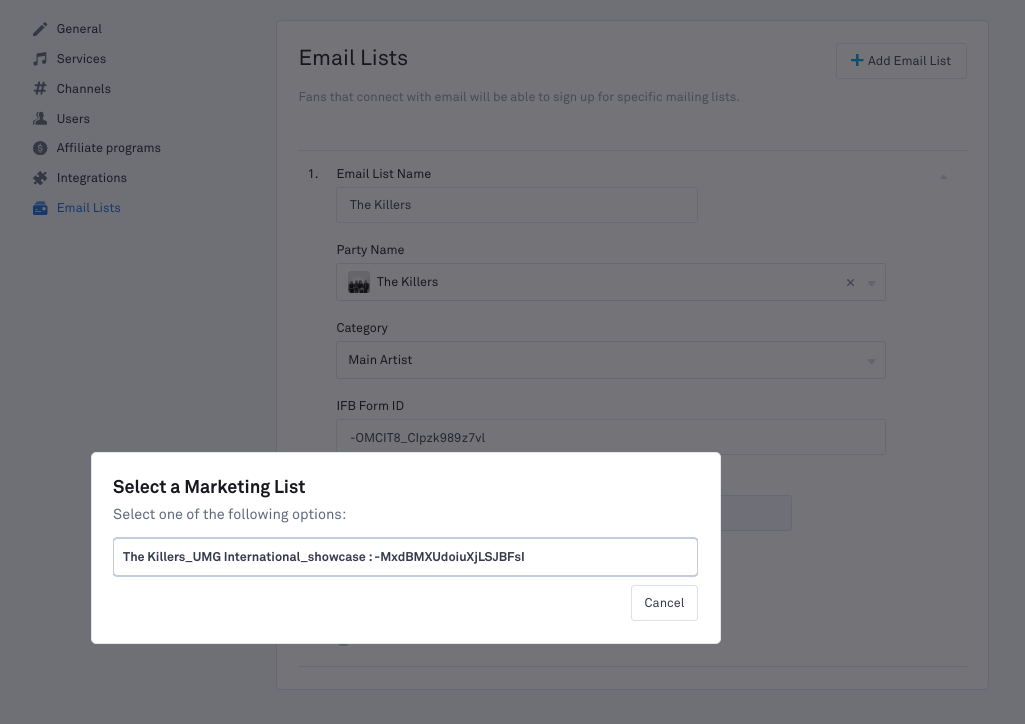This screenshot has height=724, width=1025.
Task: Click the Integrations puzzle icon
Action: pos(40,178)
